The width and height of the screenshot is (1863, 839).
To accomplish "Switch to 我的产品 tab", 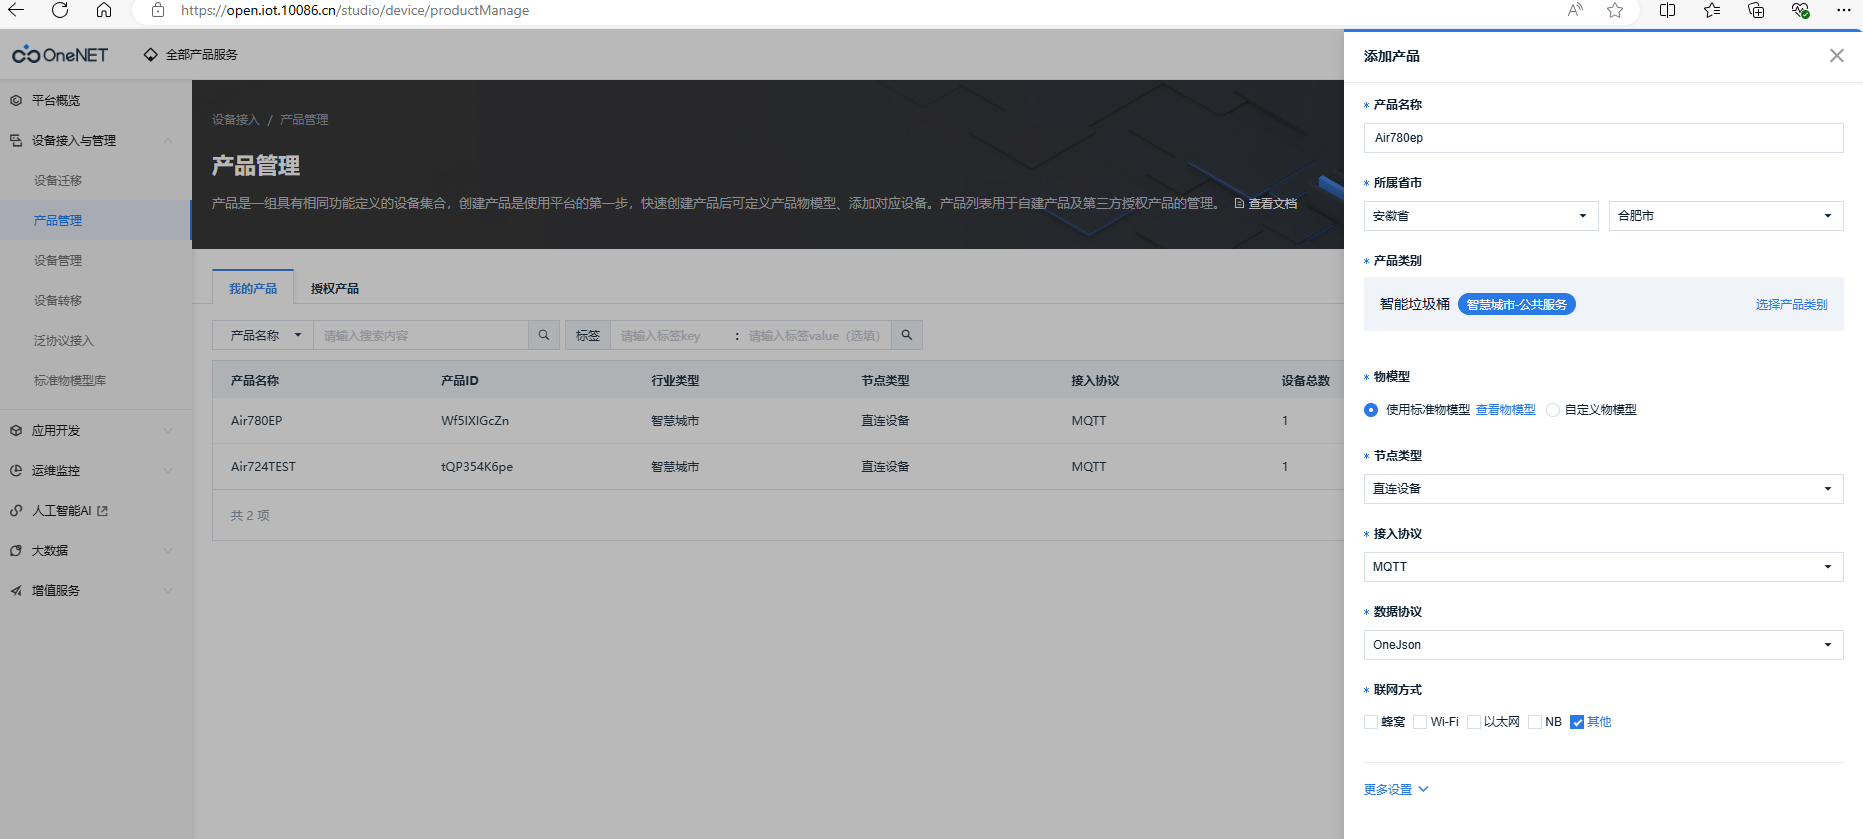I will point(253,288).
